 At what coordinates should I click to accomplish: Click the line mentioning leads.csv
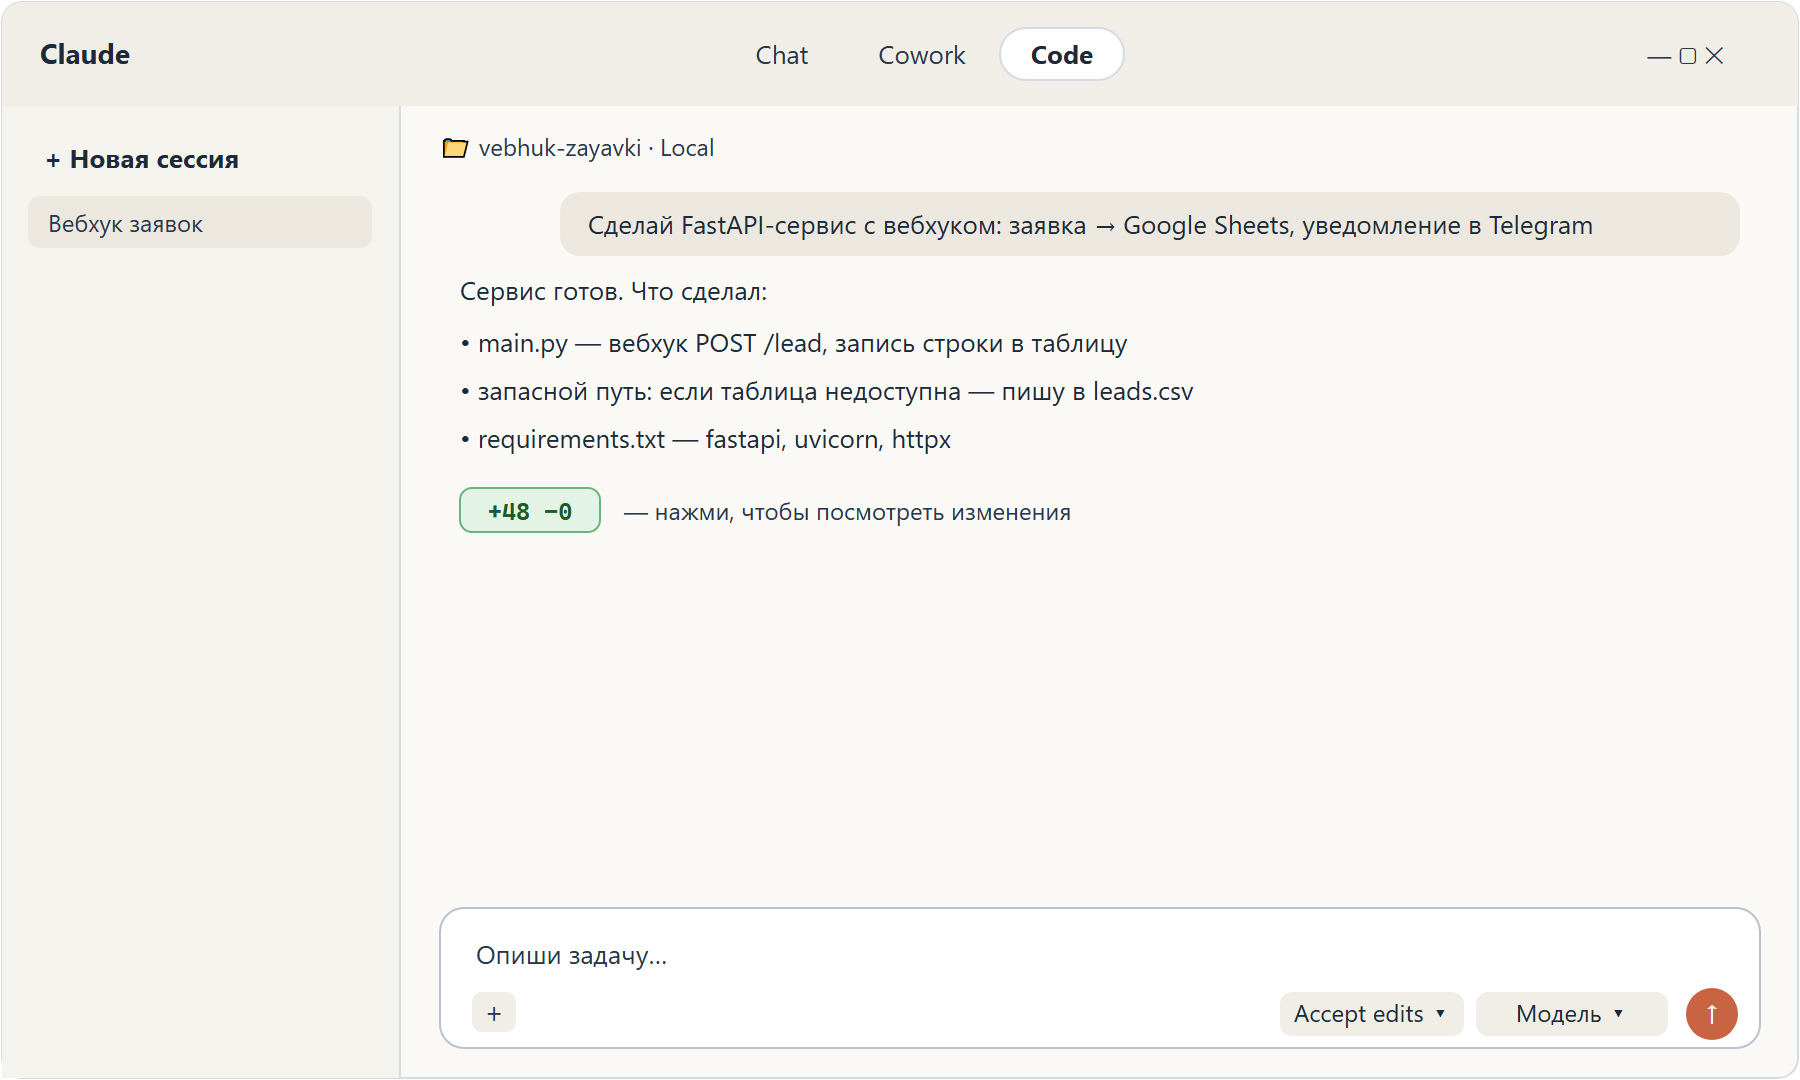[827, 391]
